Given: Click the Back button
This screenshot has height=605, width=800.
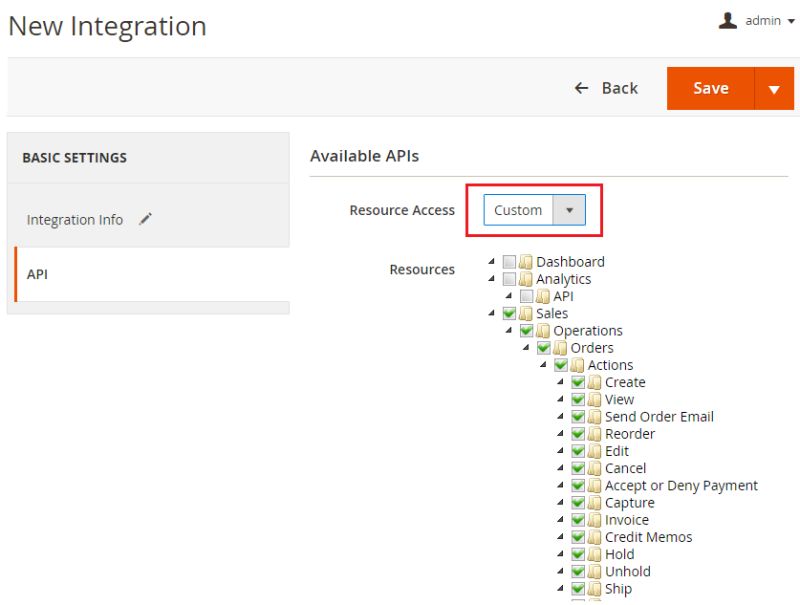Looking at the screenshot, I should click(606, 88).
